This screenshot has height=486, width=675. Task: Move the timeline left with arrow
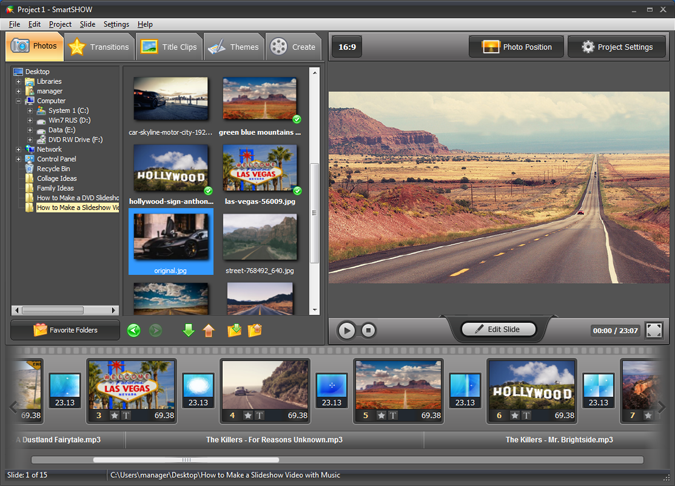pos(13,406)
